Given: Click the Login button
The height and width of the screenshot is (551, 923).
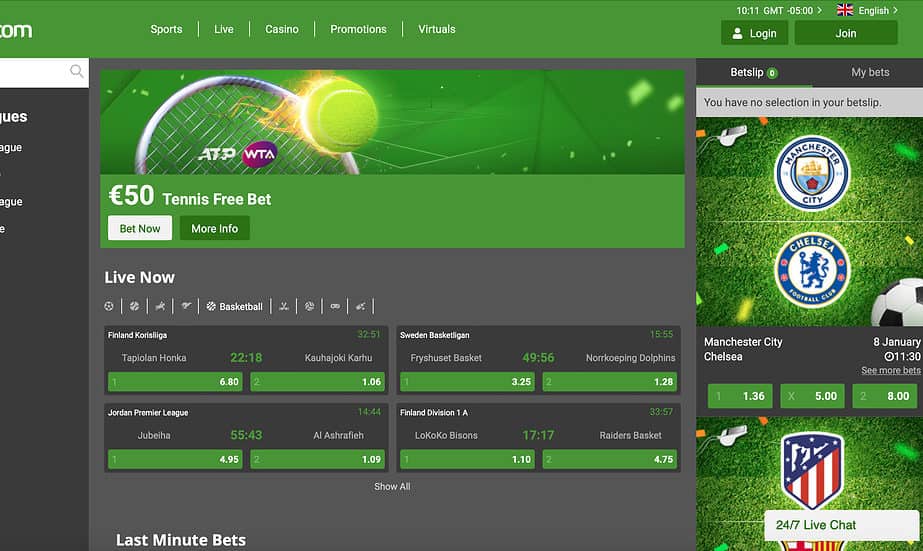Looking at the screenshot, I should point(754,33).
